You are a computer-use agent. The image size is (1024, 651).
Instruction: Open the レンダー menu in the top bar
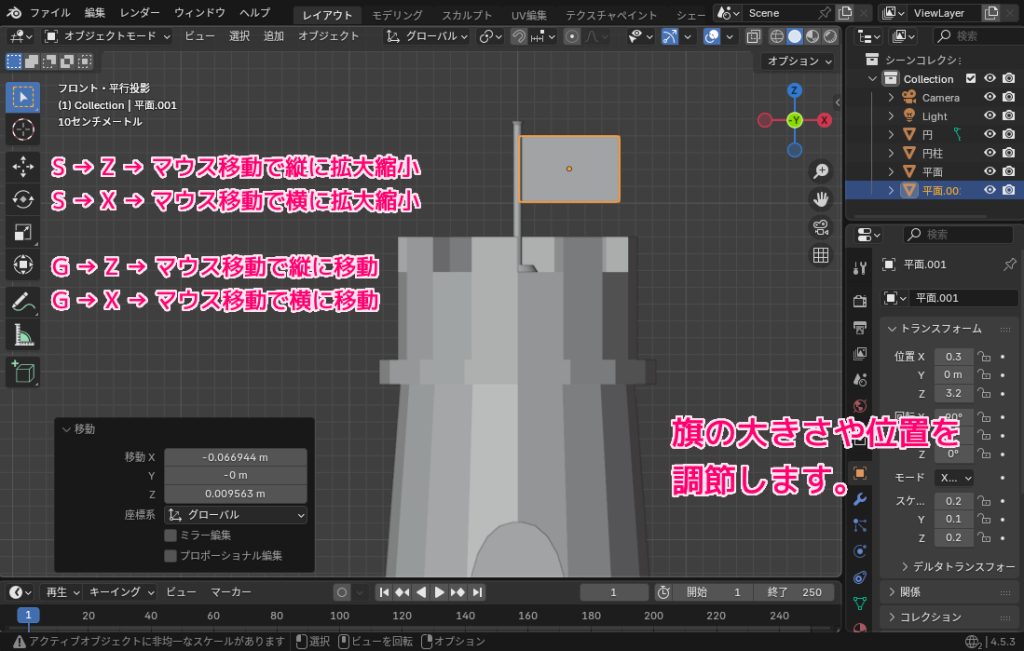coord(138,13)
